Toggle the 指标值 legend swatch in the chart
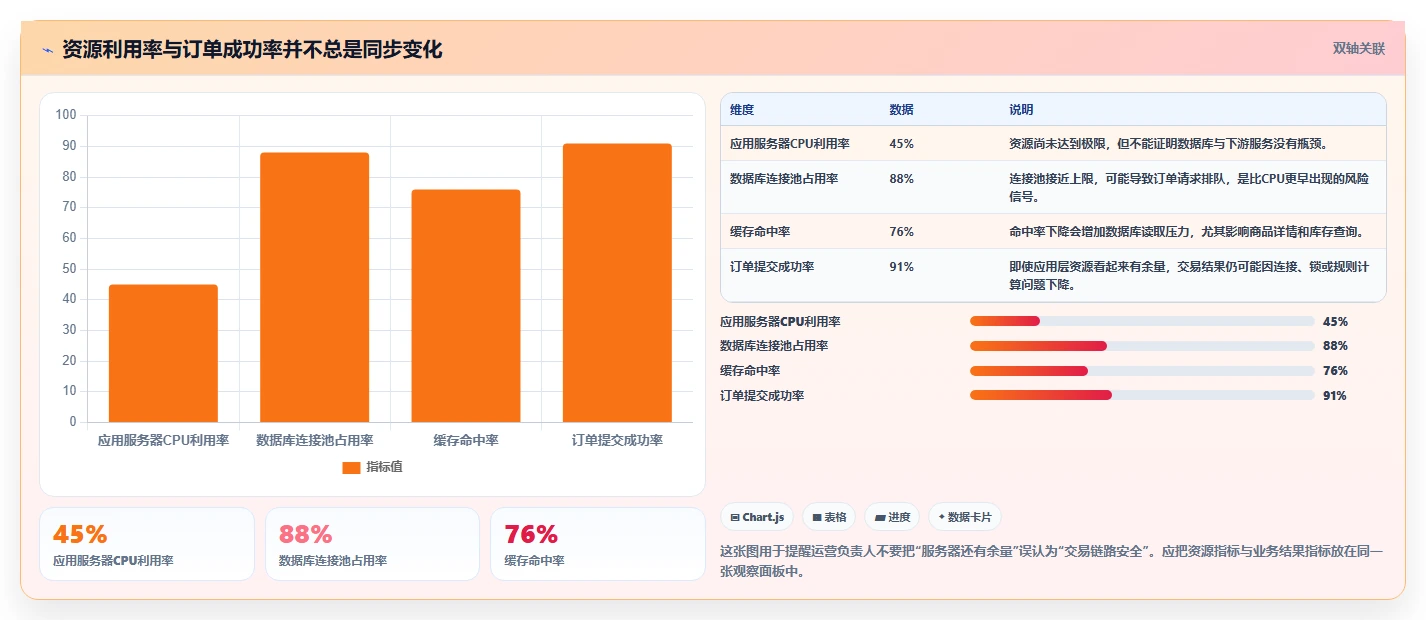The width and height of the screenshot is (1426, 620). pyautogui.click(x=351, y=467)
